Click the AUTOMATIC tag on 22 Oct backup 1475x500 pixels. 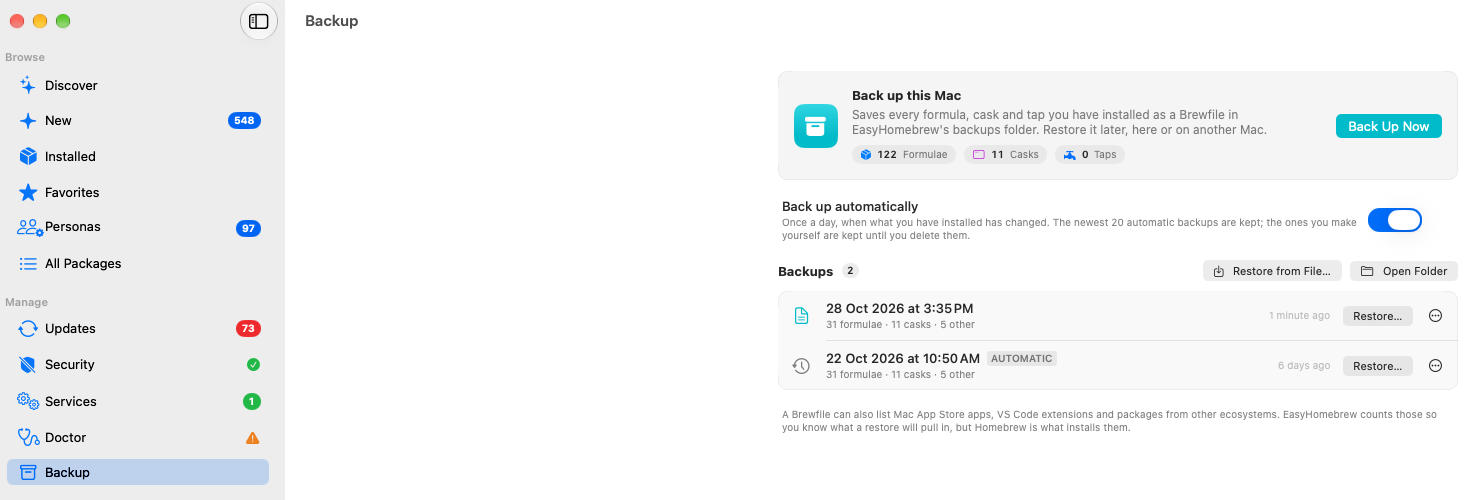(1022, 358)
